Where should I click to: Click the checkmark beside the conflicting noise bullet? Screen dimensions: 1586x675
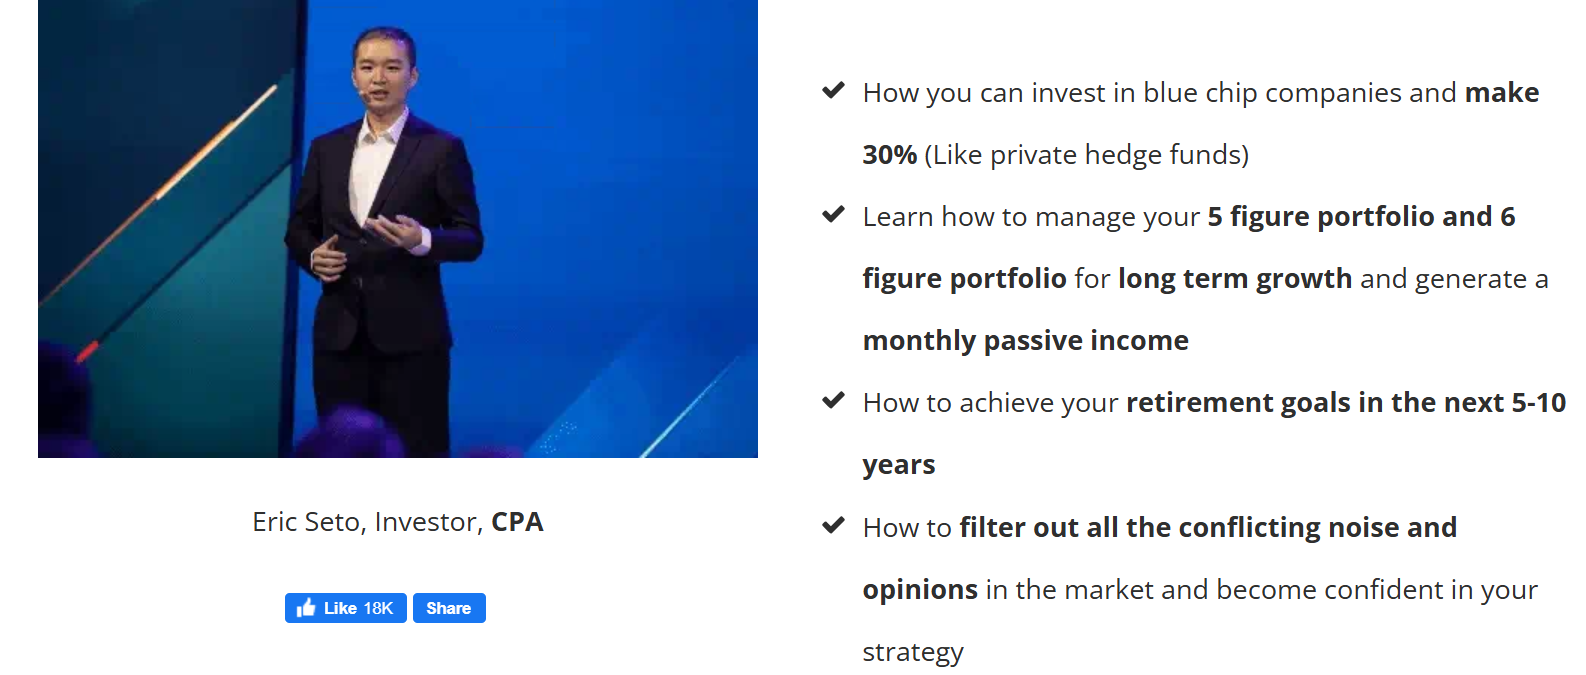[832, 524]
